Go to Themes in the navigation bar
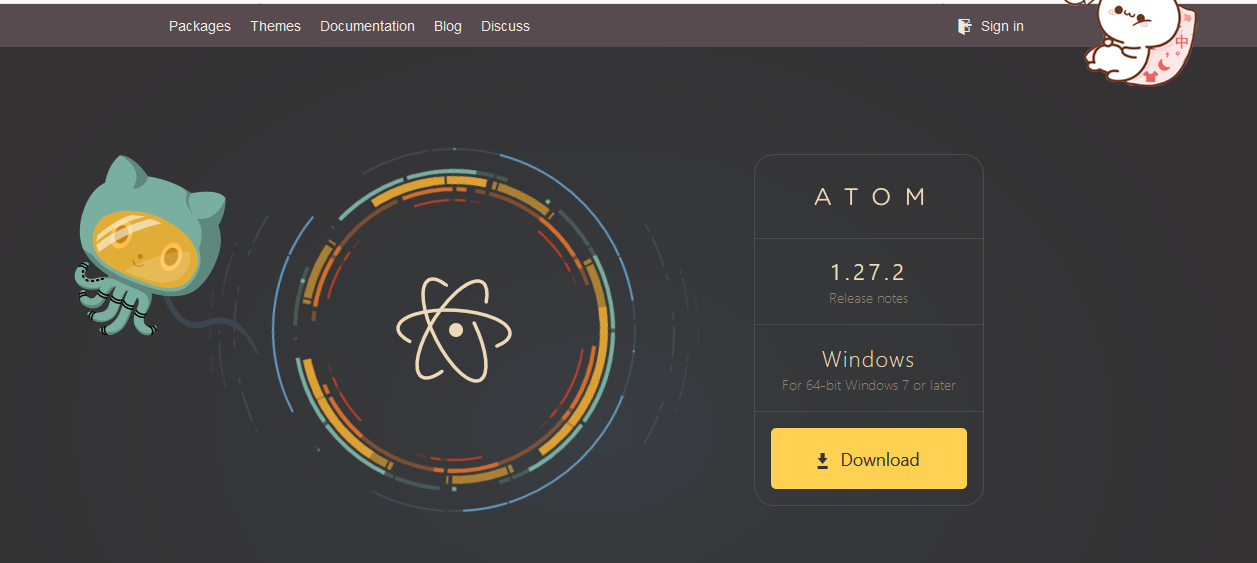 tap(275, 26)
